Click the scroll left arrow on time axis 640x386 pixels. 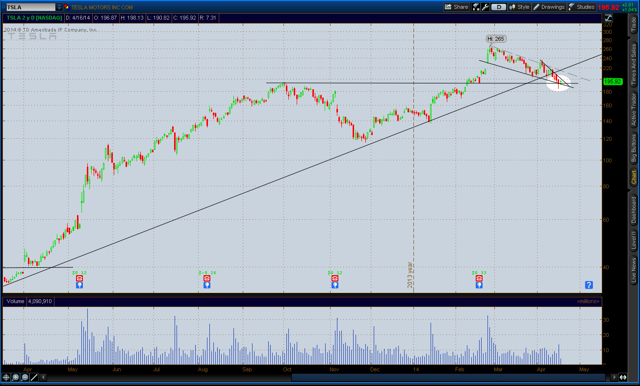click(43, 377)
